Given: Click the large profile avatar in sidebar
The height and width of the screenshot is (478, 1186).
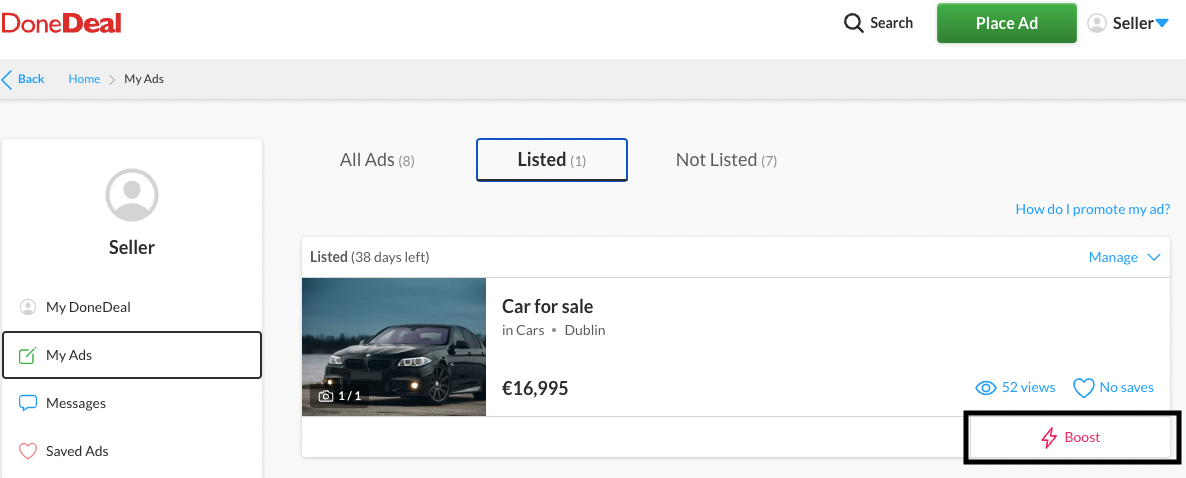Looking at the screenshot, I should coord(132,195).
